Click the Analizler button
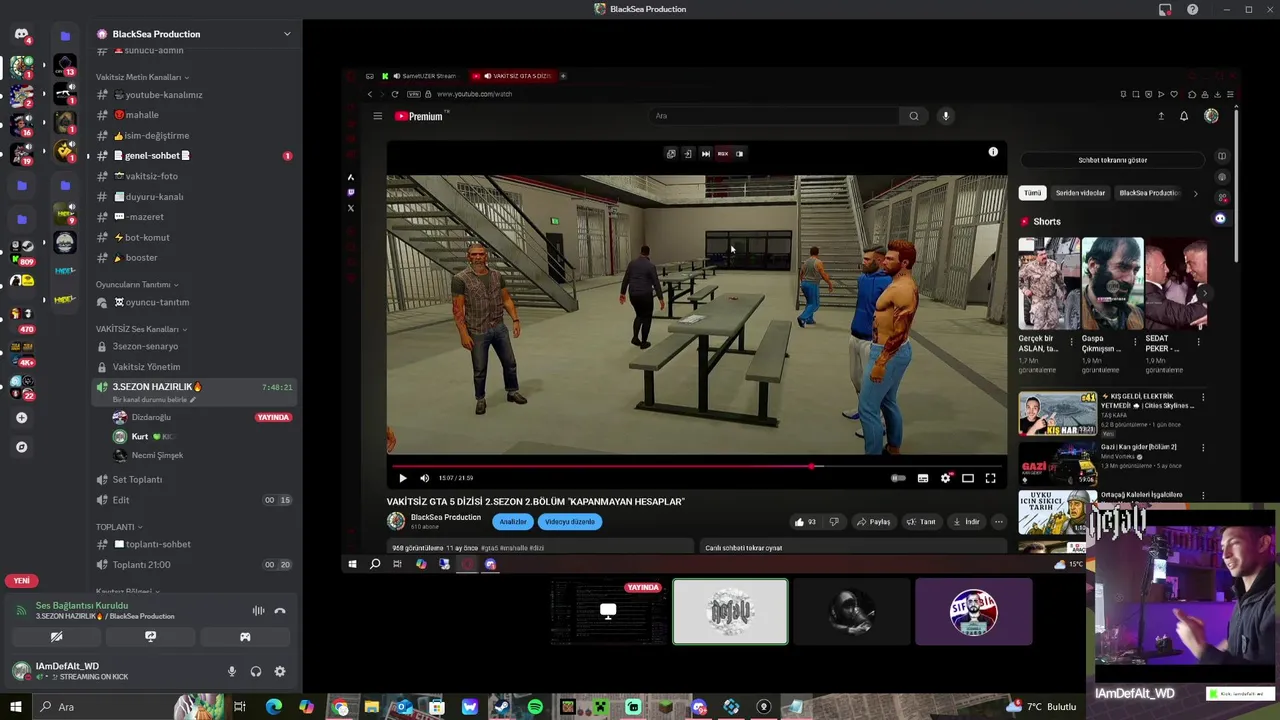Viewport: 1280px width, 720px height. point(513,522)
